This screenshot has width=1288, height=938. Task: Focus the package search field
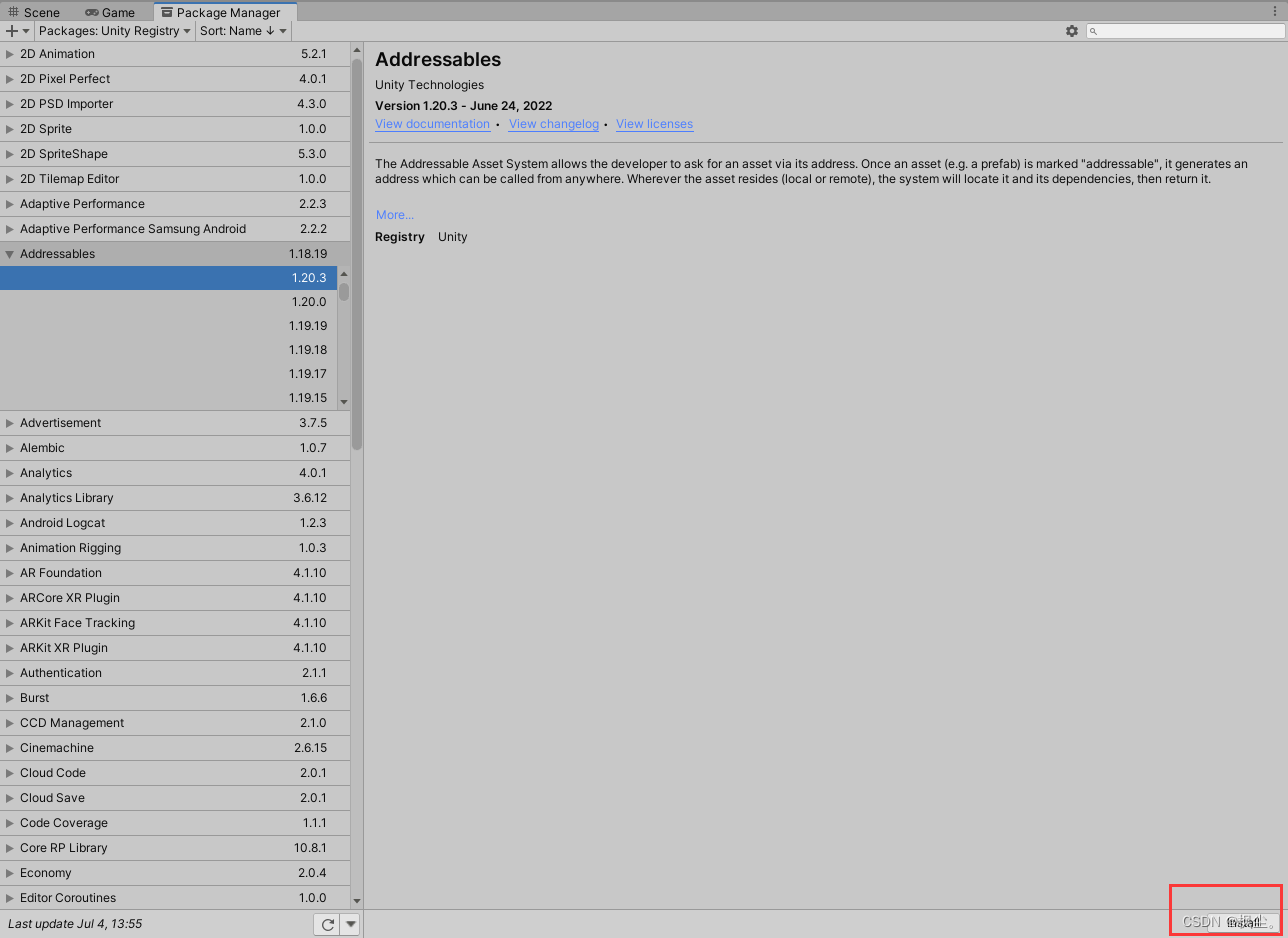(x=1184, y=31)
